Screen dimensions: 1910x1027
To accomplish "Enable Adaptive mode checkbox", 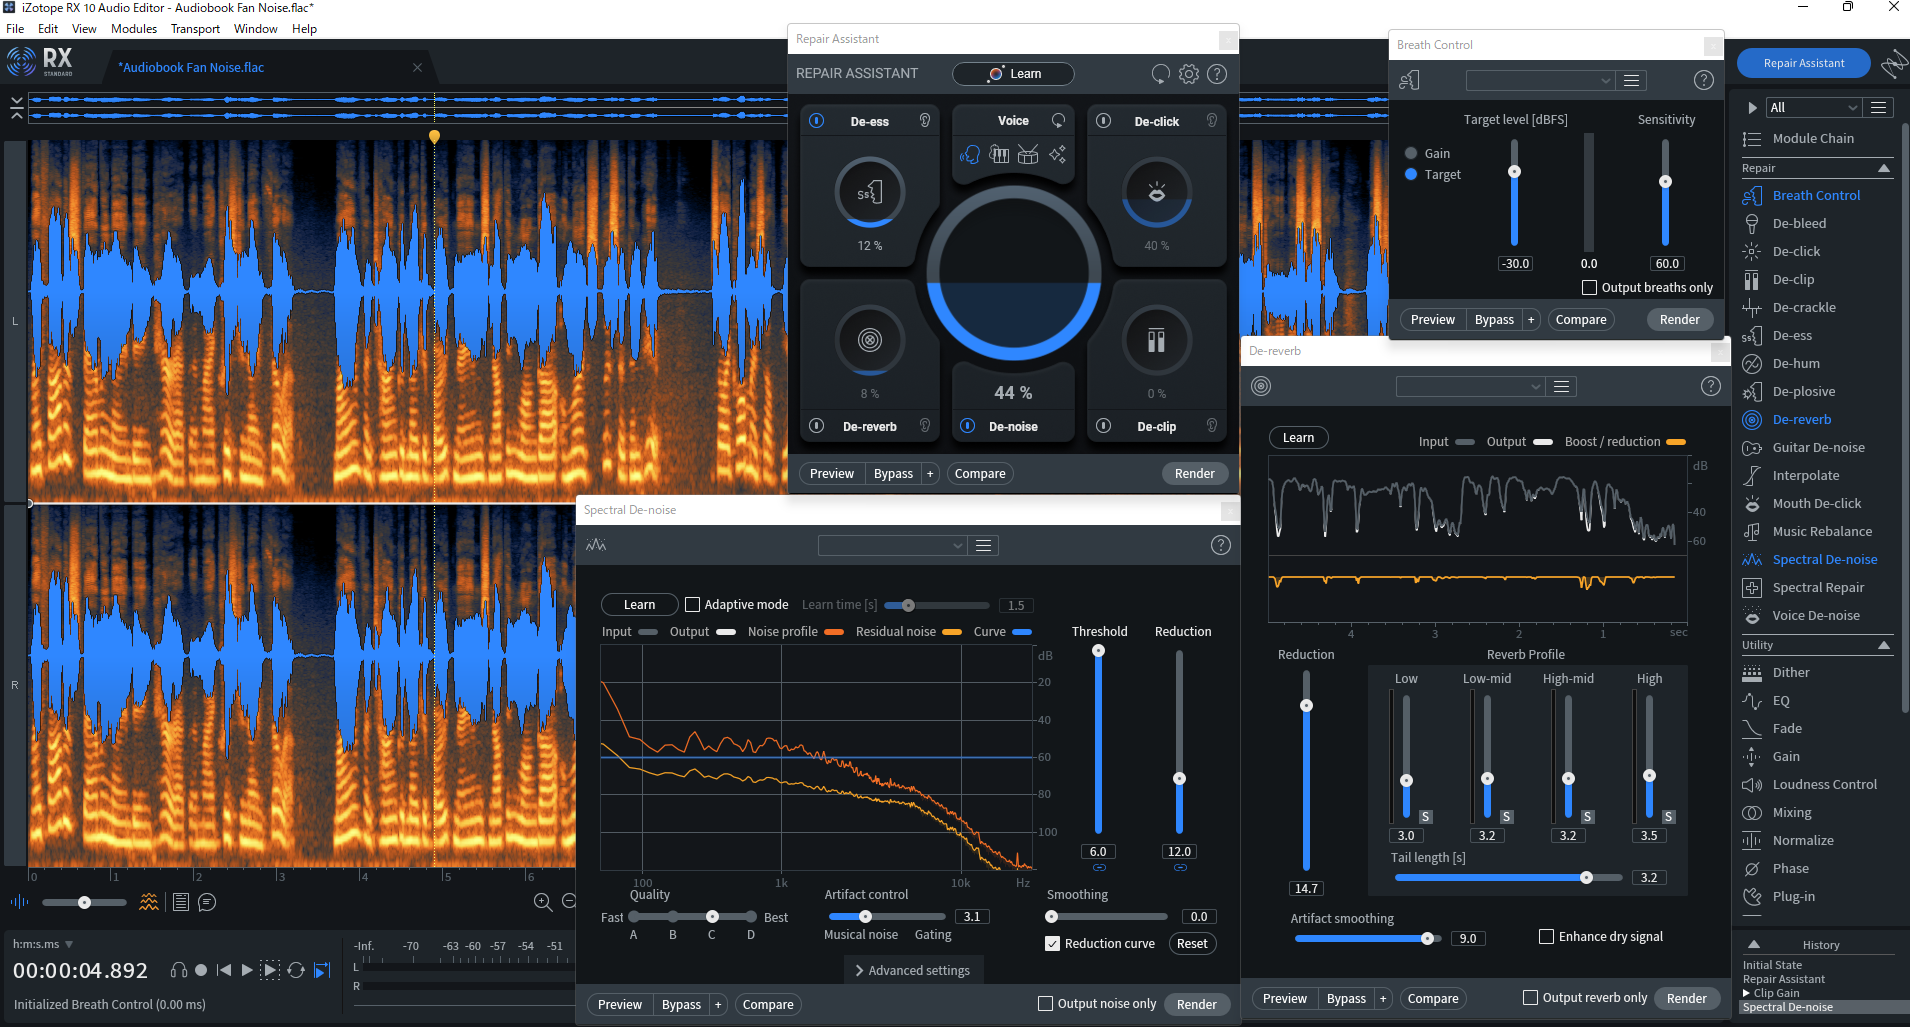I will 692,605.
